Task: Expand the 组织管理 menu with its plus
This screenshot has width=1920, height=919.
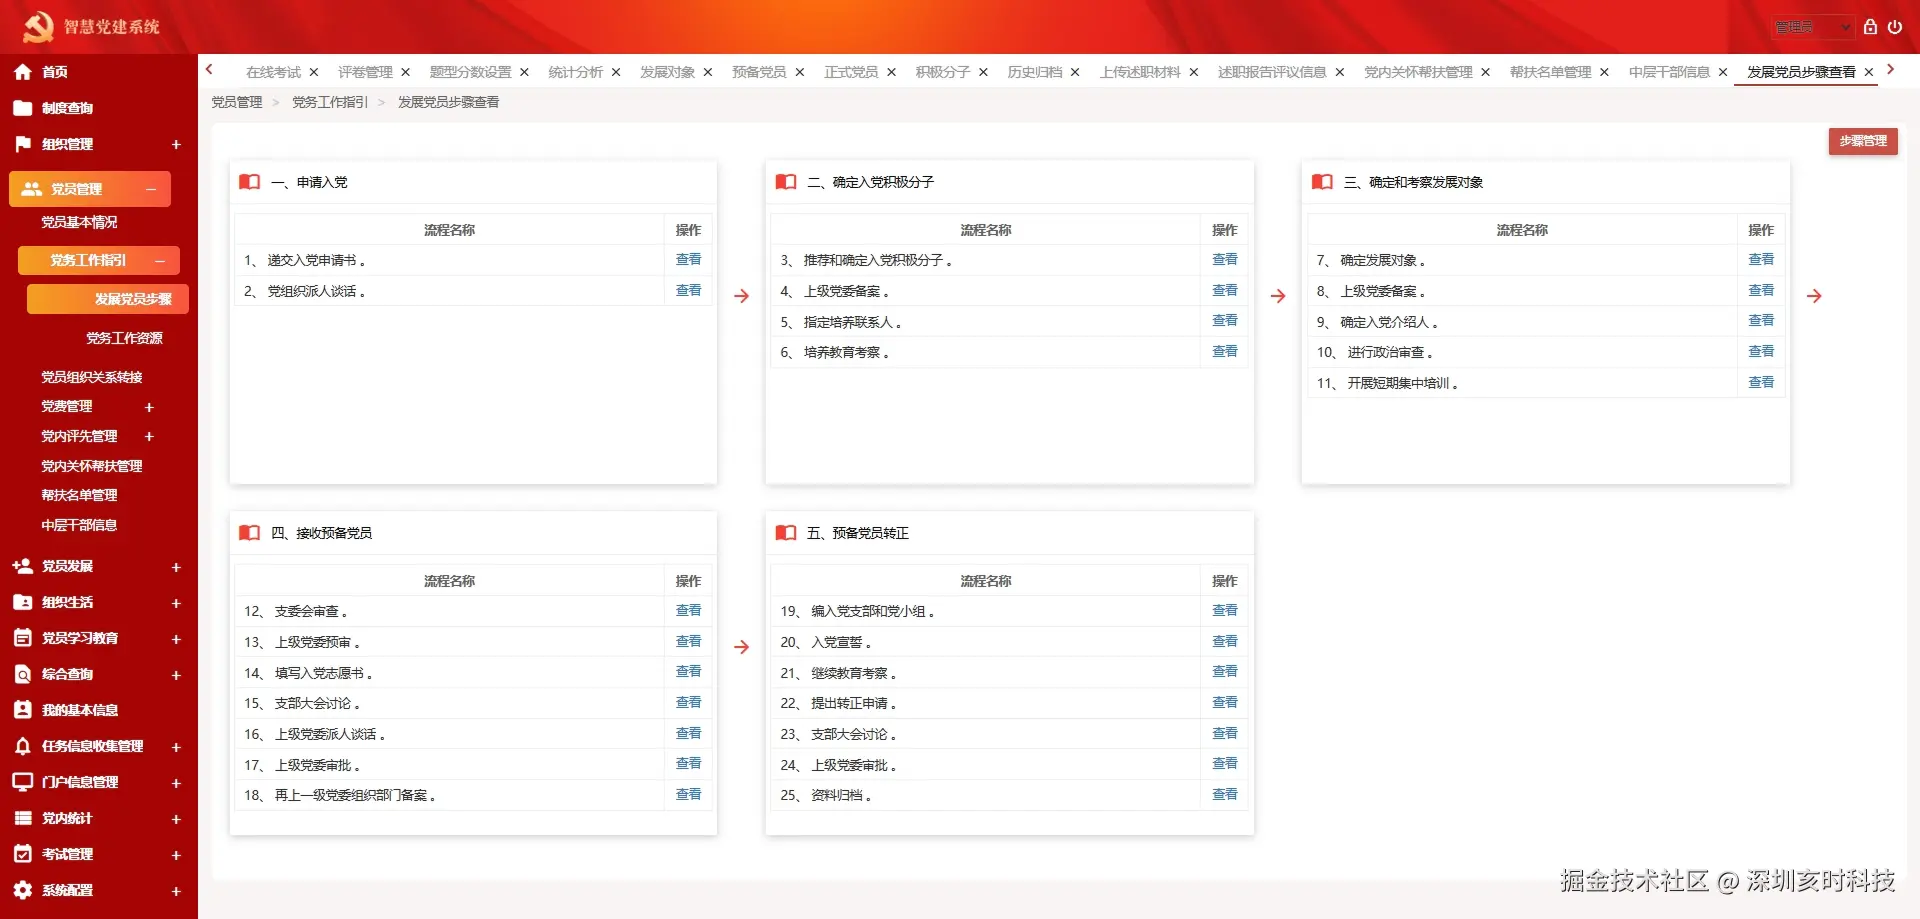Action: pos(176,145)
